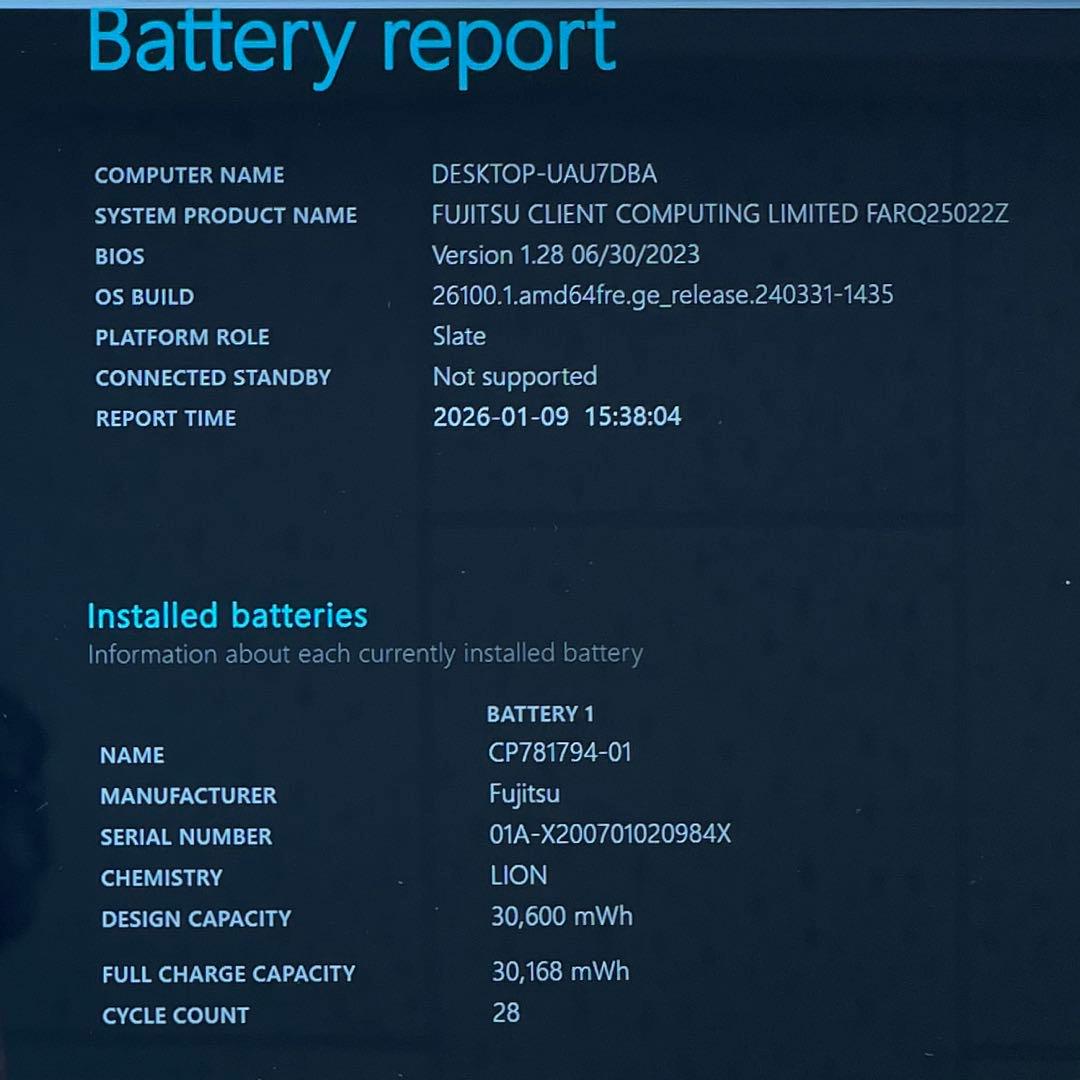Click the chemistry value 'LION'

click(519, 876)
